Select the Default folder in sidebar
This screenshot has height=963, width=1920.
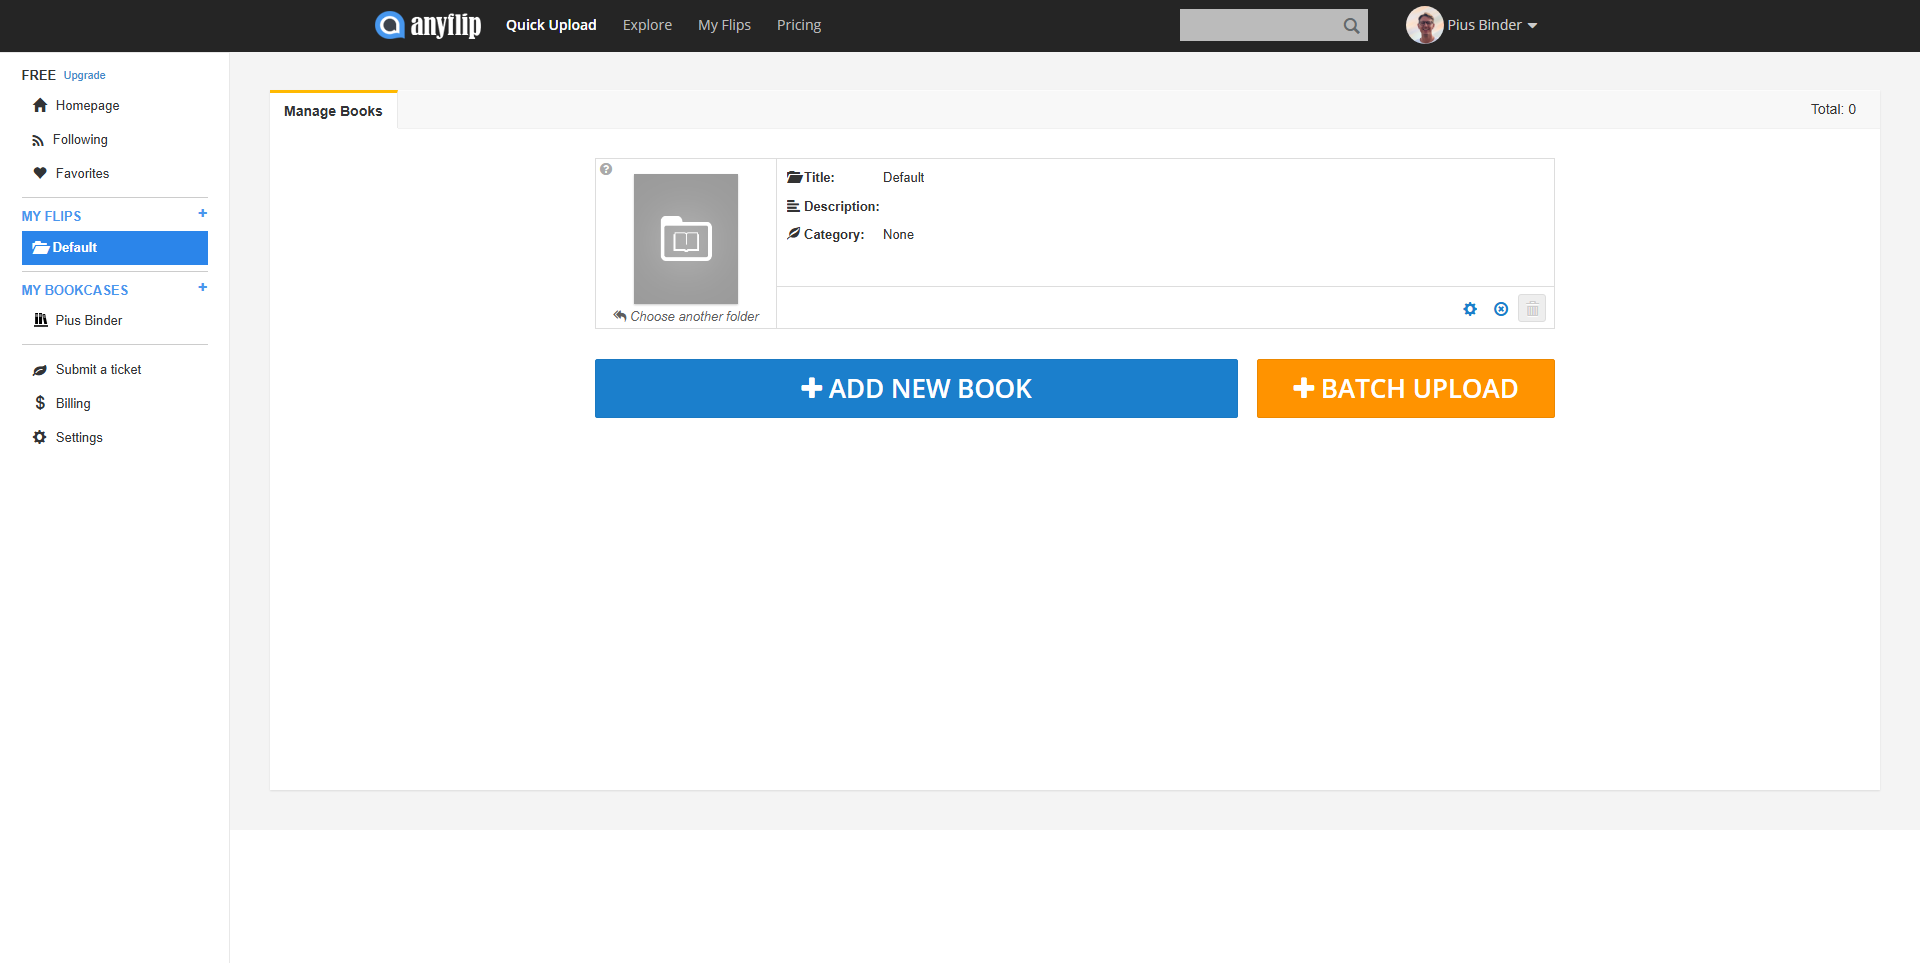[114, 248]
